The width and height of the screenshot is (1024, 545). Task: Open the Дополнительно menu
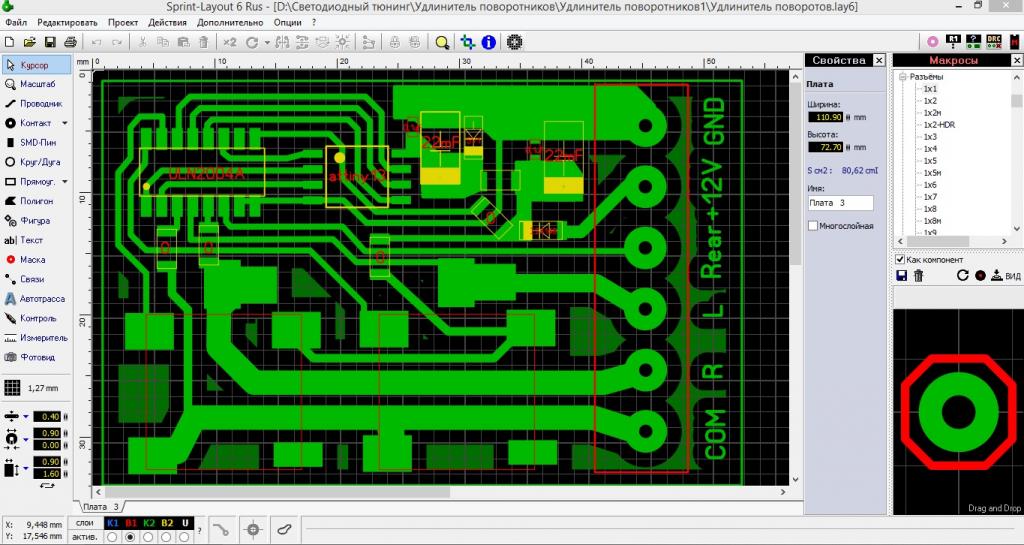[x=230, y=22]
